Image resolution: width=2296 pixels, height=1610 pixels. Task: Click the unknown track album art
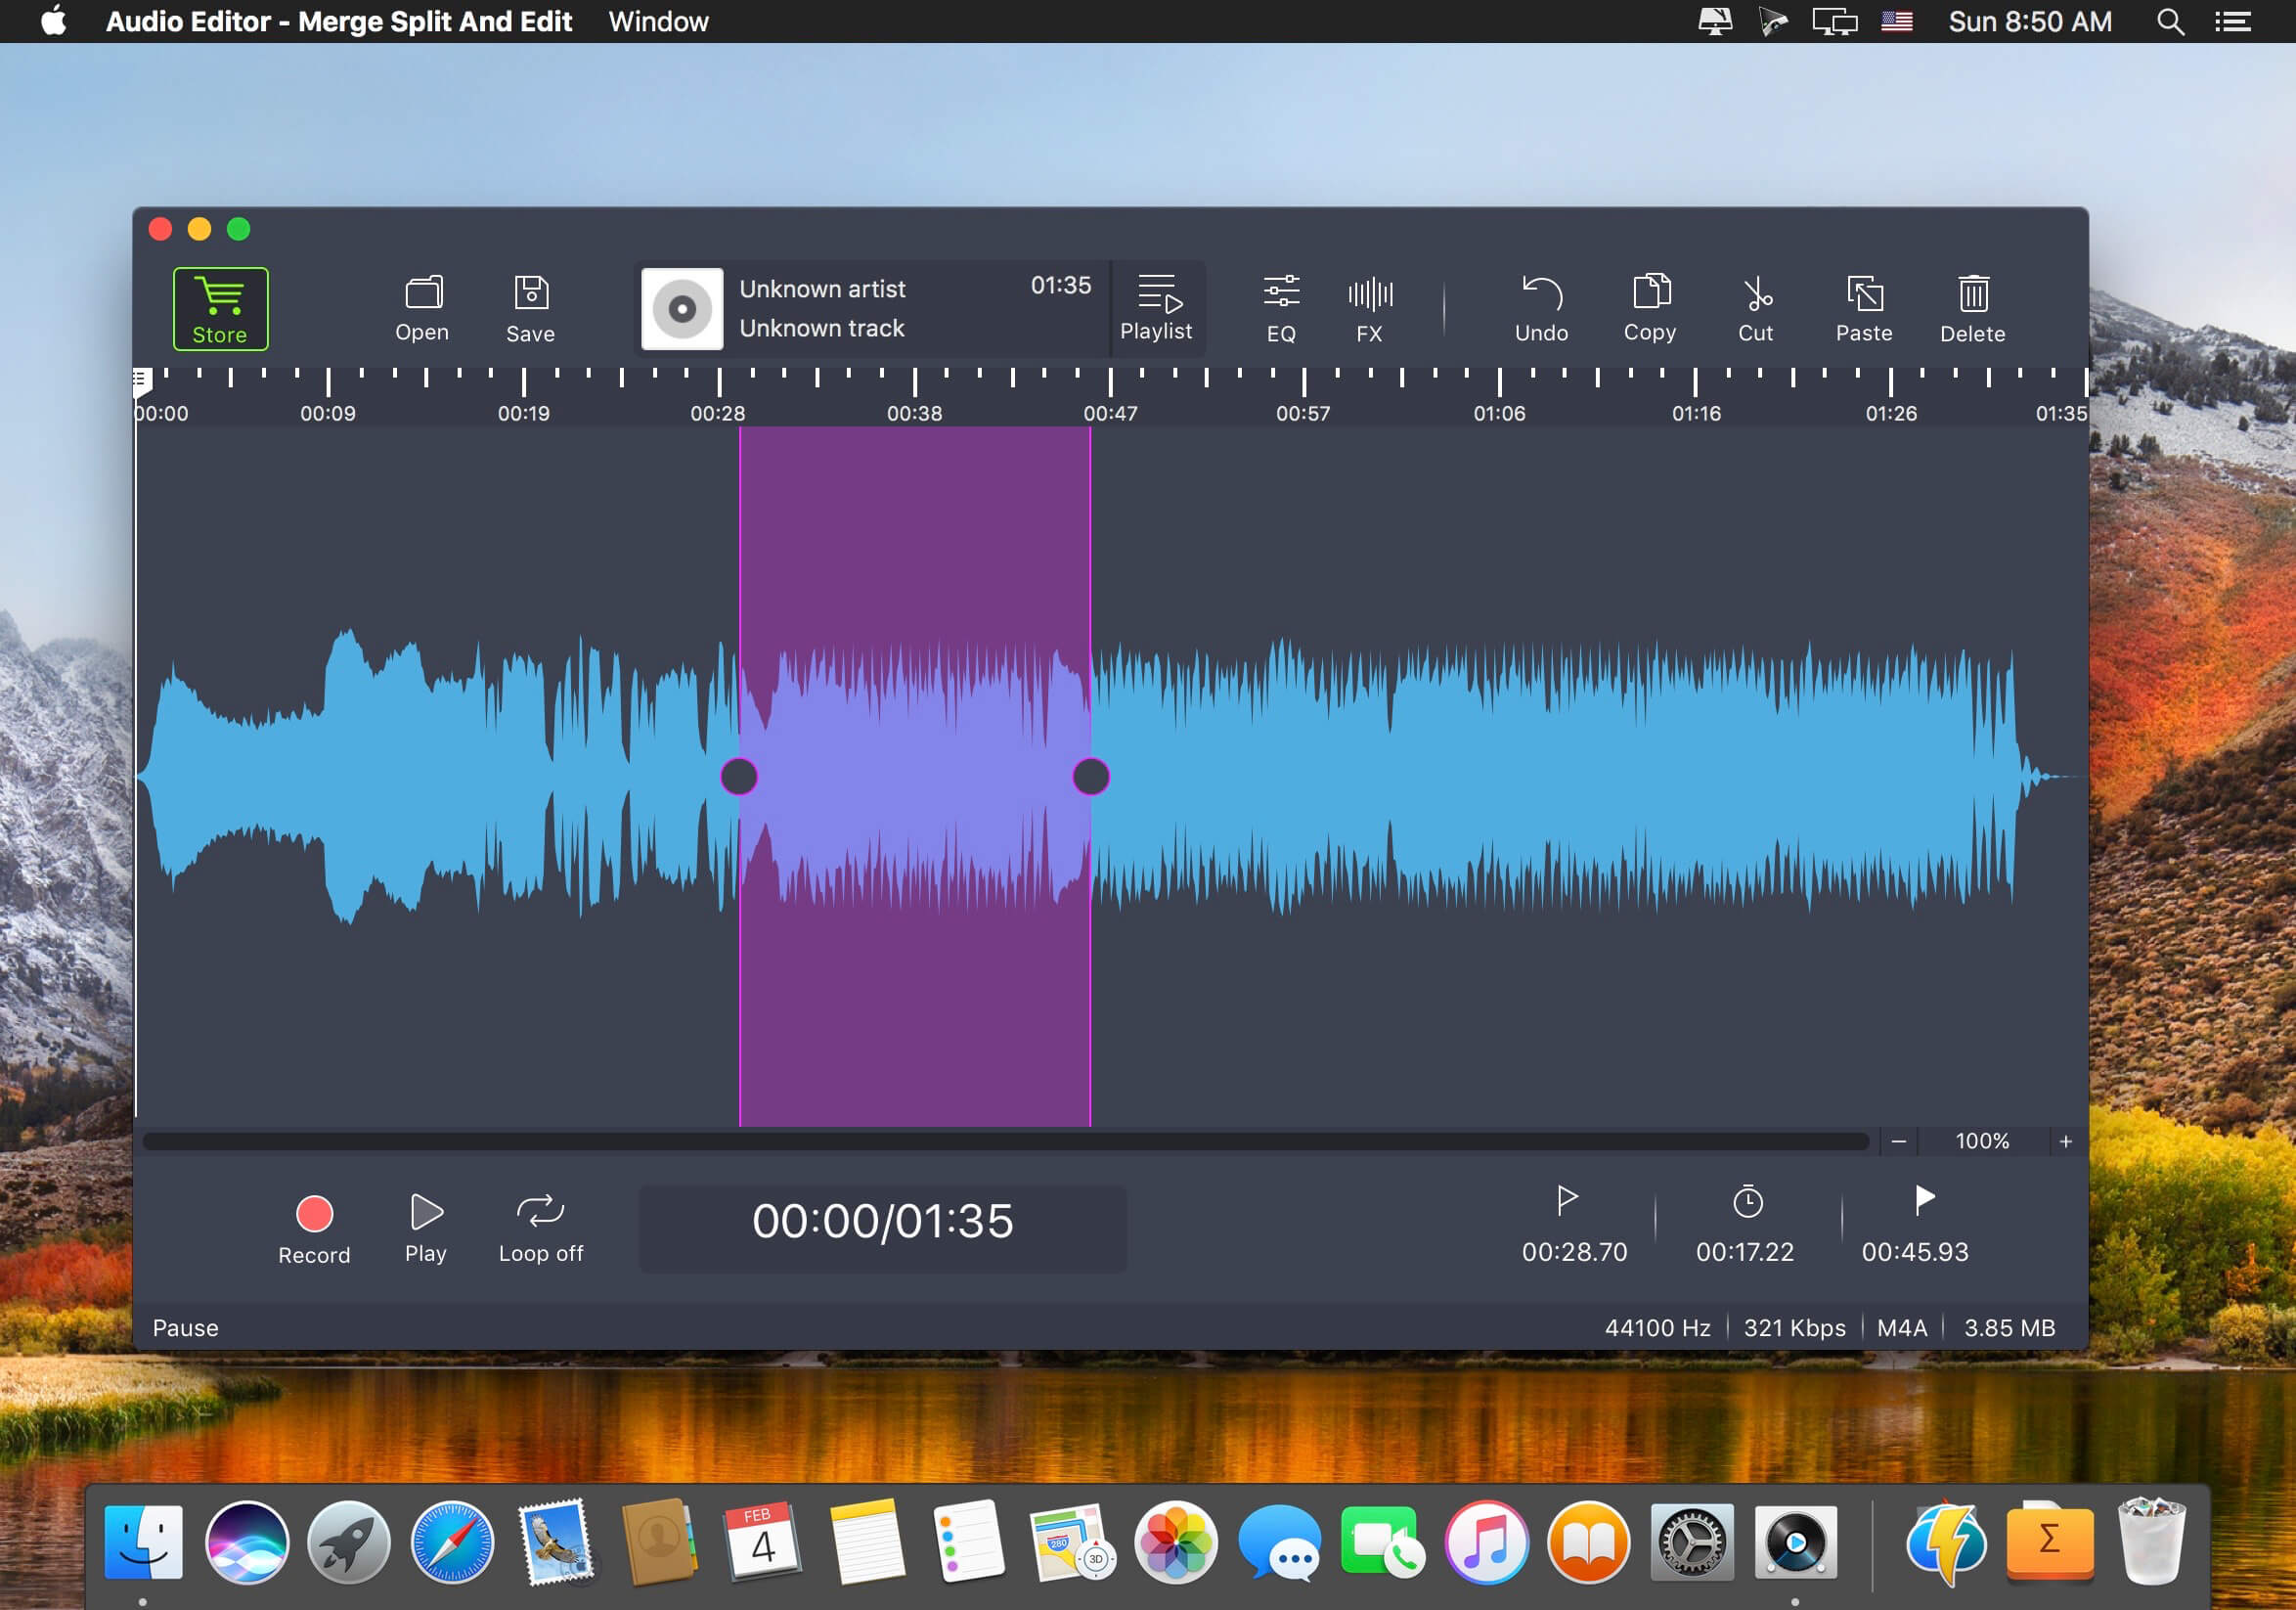(679, 307)
